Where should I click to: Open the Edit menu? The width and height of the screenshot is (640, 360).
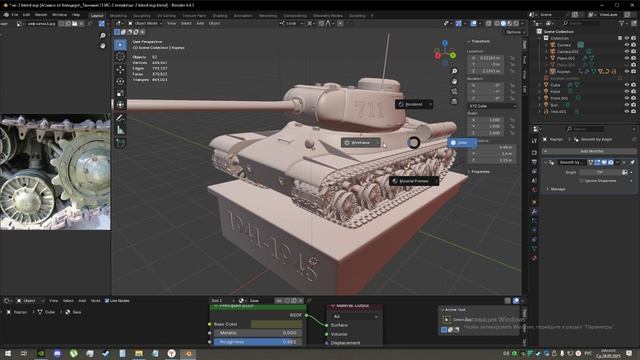point(26,15)
